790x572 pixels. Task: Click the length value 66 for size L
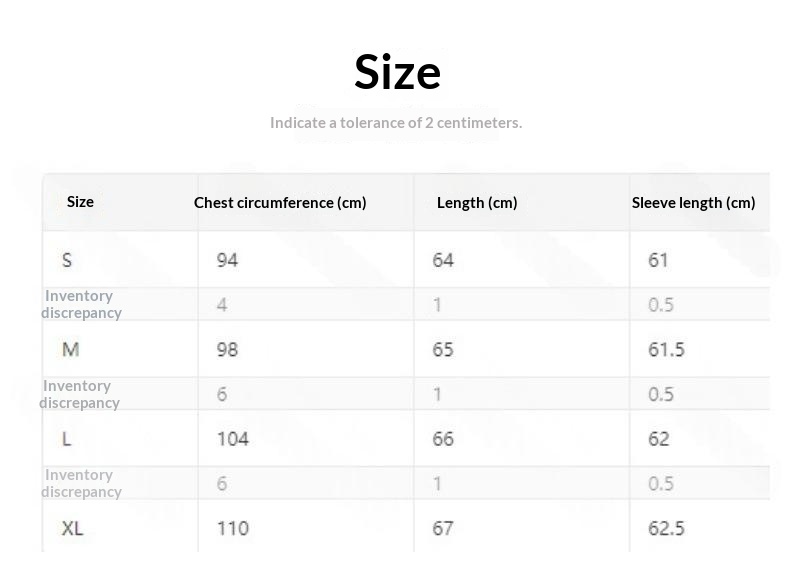coord(443,439)
